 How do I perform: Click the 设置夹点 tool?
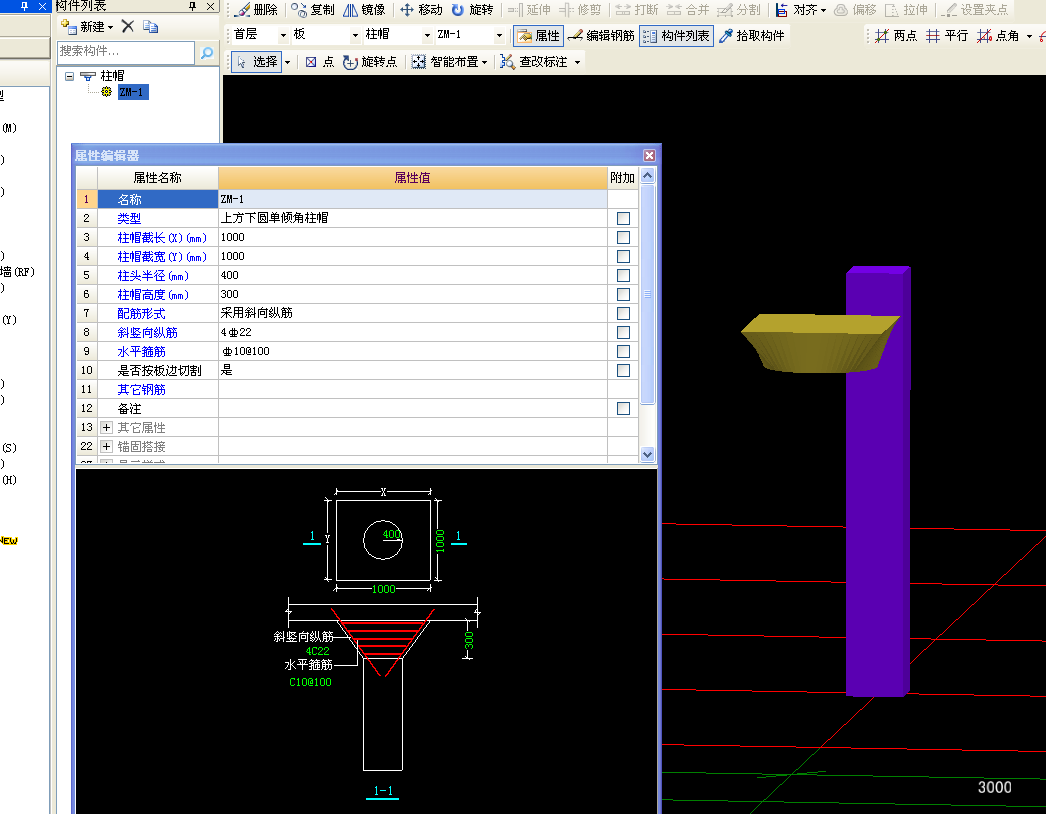coord(975,10)
